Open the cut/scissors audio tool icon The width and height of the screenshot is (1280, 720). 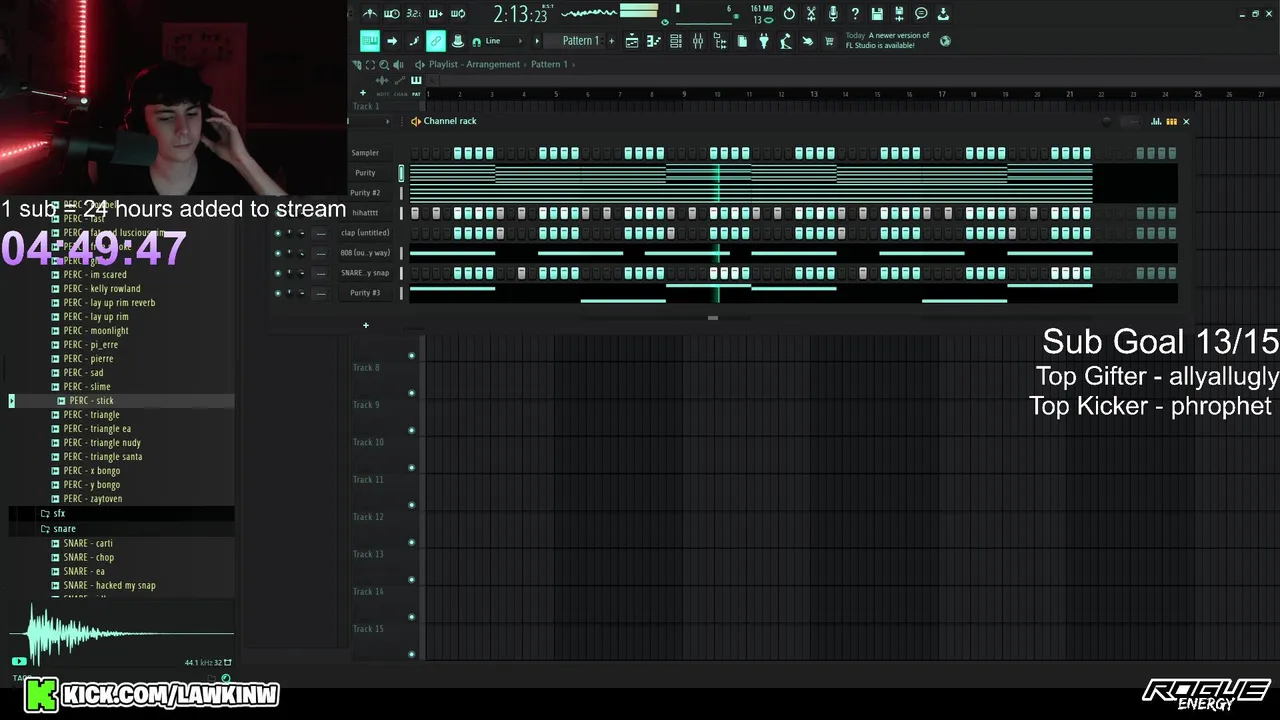[x=811, y=14]
